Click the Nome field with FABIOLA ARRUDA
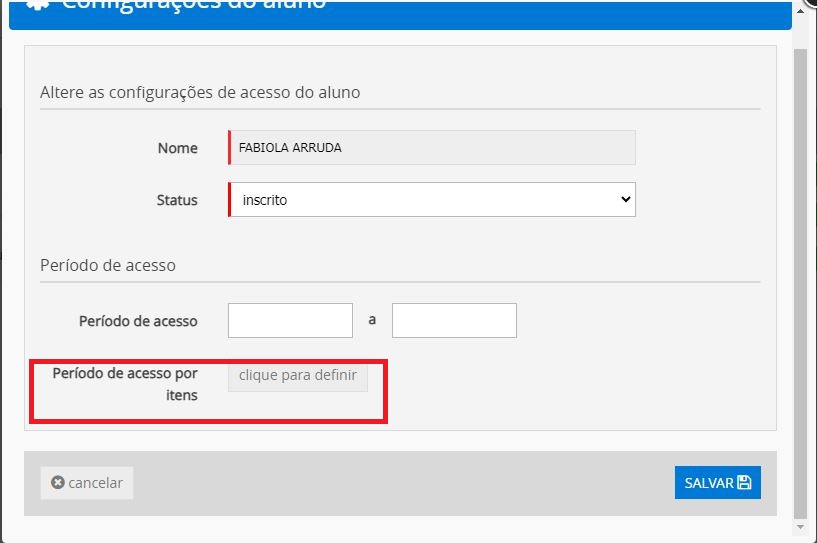The image size is (817, 543). [432, 147]
